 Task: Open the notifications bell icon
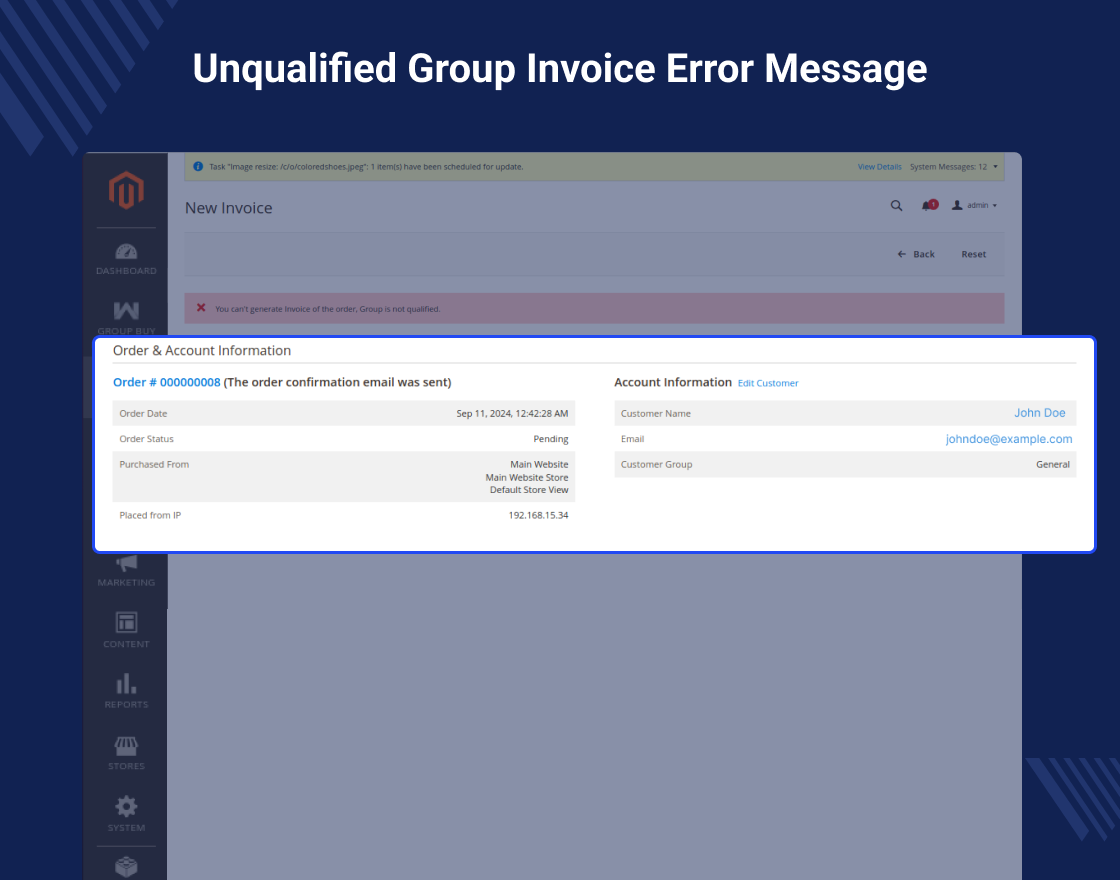[929, 206]
